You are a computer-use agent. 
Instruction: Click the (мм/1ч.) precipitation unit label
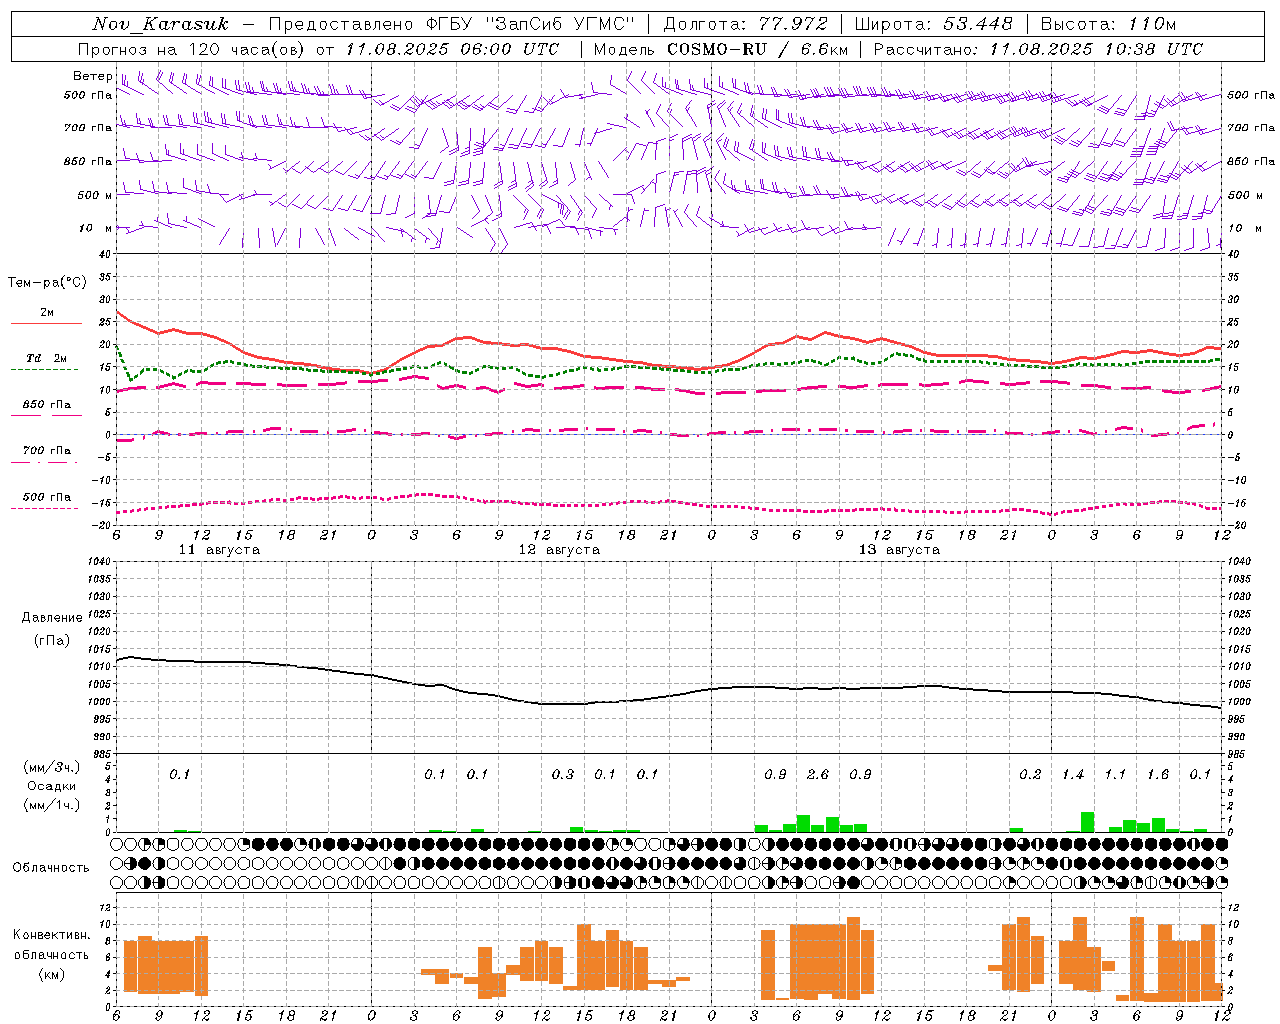point(52,805)
